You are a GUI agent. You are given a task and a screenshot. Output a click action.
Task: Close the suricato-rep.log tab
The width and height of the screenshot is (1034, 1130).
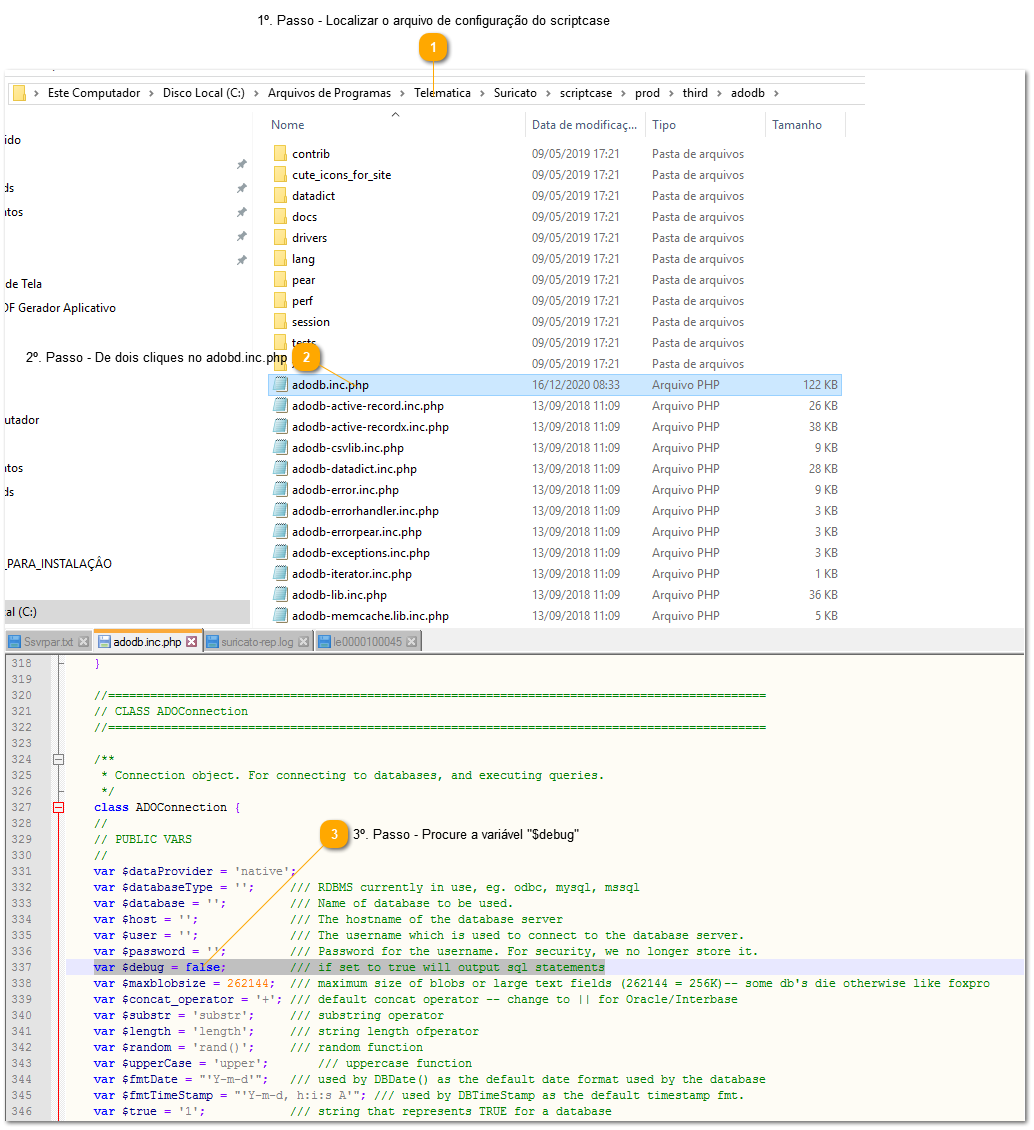pyautogui.click(x=303, y=641)
